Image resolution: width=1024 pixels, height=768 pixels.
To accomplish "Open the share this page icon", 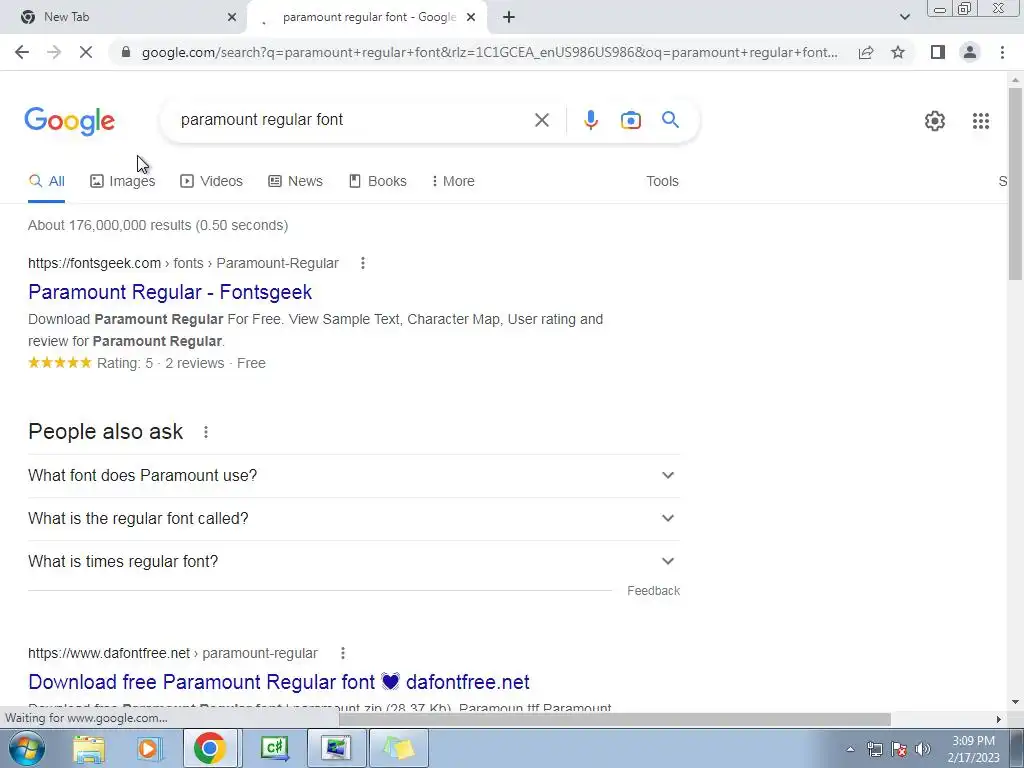I will (x=866, y=52).
